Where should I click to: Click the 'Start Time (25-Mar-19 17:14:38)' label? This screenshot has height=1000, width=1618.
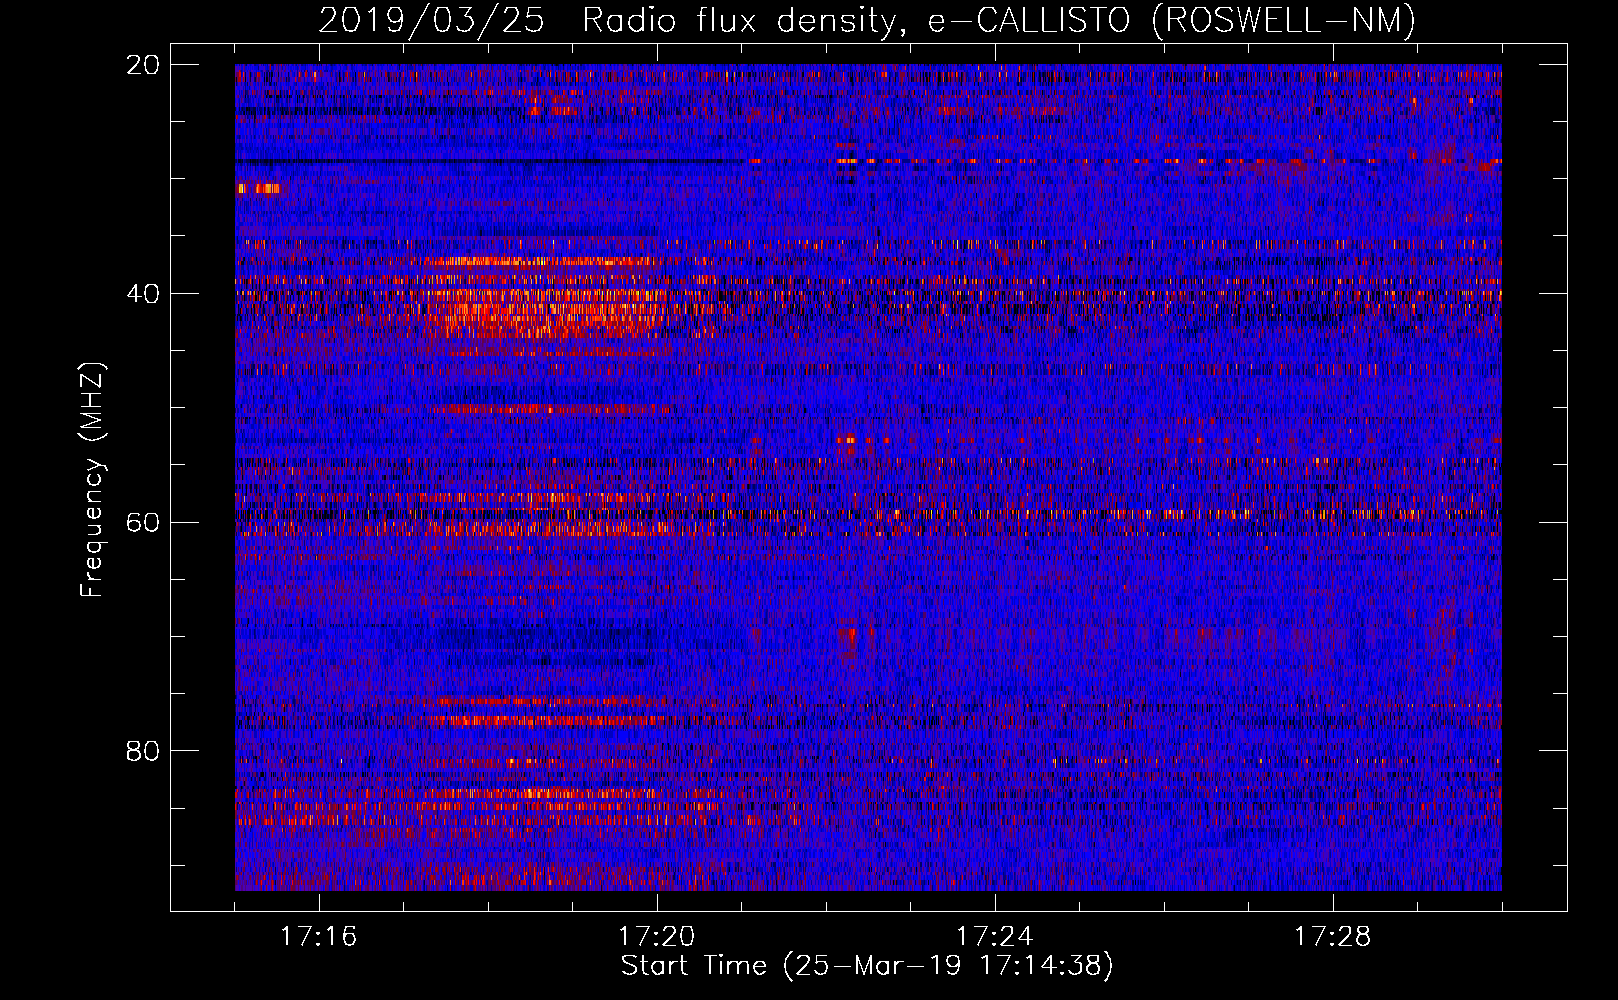pyautogui.click(x=866, y=966)
